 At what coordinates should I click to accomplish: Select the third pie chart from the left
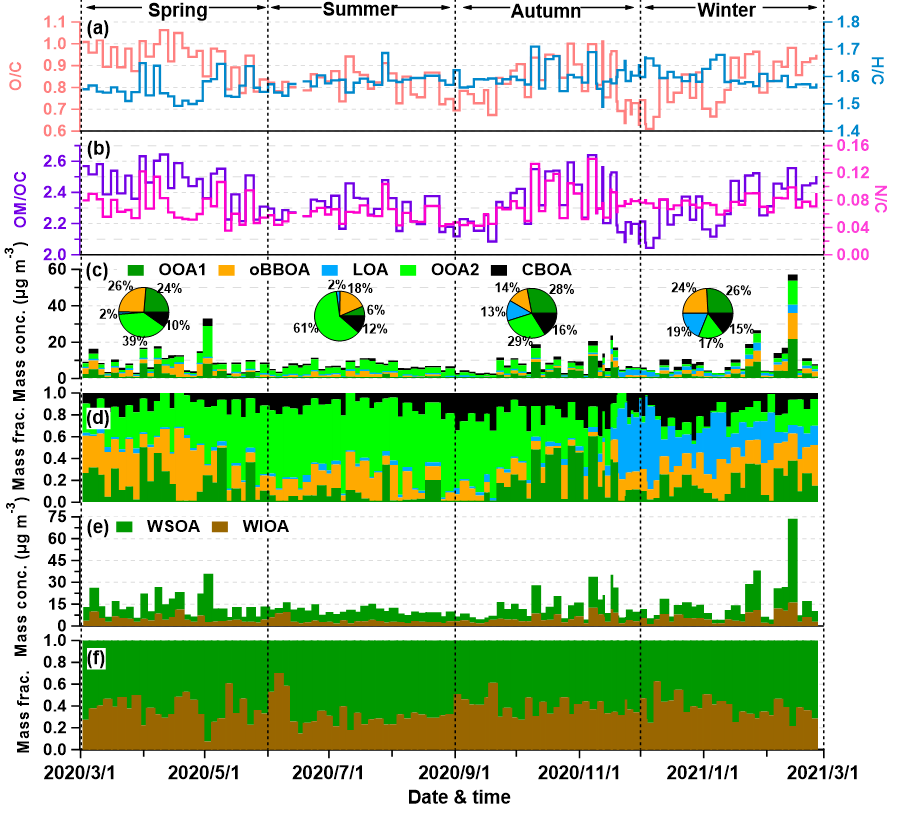click(x=531, y=313)
